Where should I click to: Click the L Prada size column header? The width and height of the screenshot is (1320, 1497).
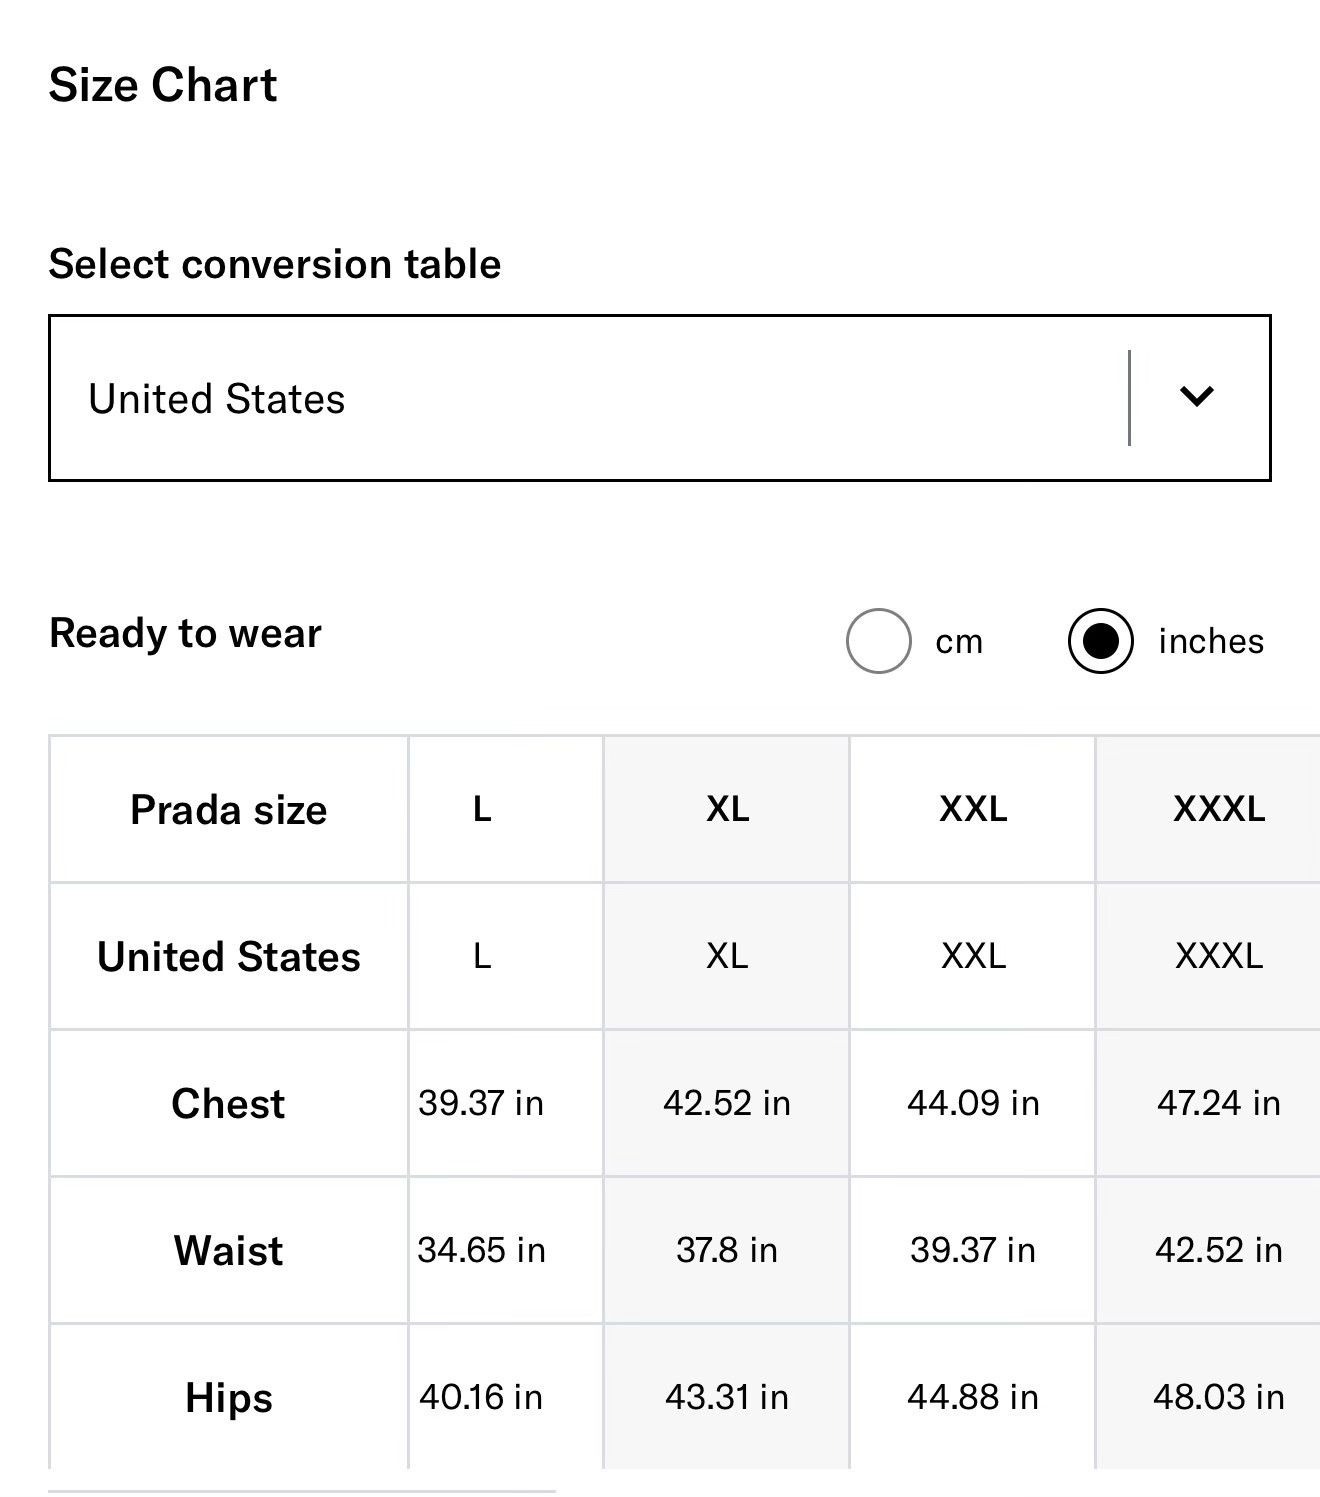[482, 809]
